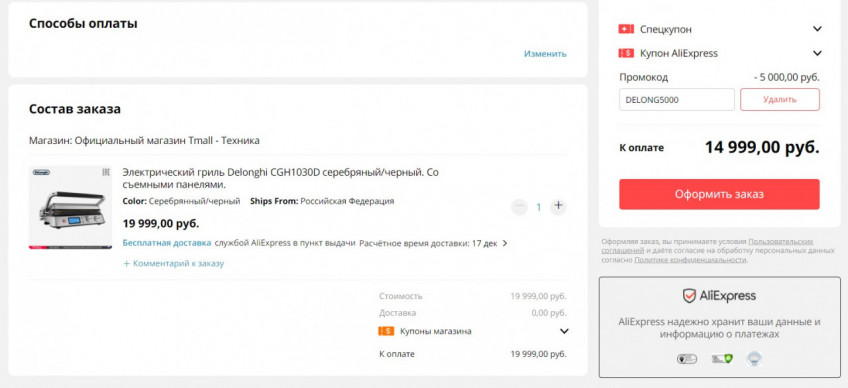Image resolution: width=848 pixels, height=388 pixels.
Task: Click the Состав заказа heading
Action: [x=75, y=109]
